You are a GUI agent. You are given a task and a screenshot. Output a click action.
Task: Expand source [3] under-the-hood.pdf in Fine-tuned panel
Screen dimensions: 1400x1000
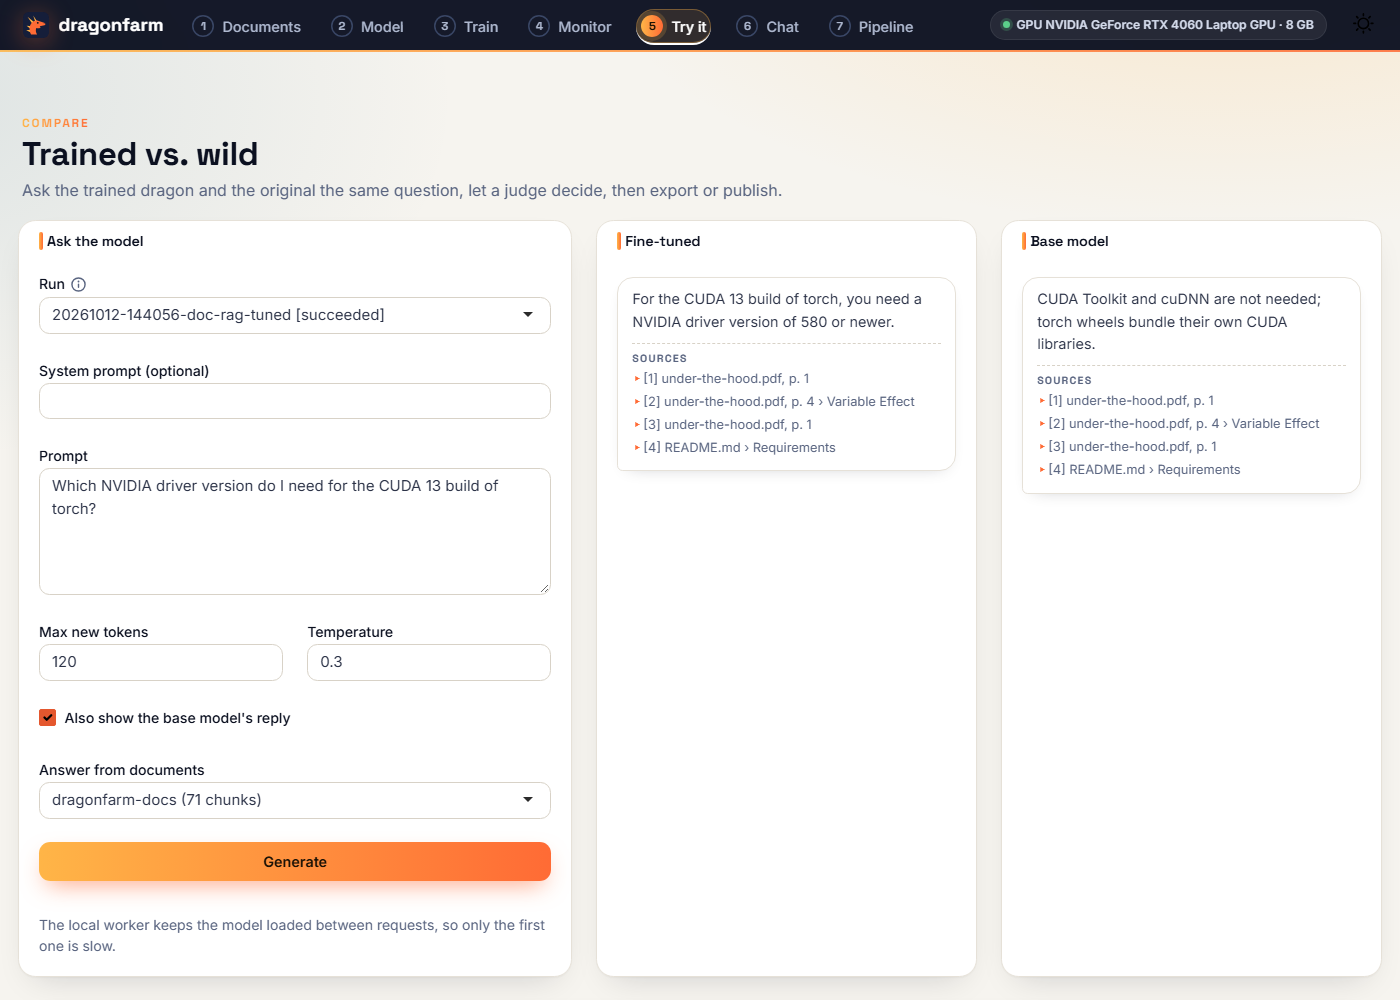click(x=722, y=425)
